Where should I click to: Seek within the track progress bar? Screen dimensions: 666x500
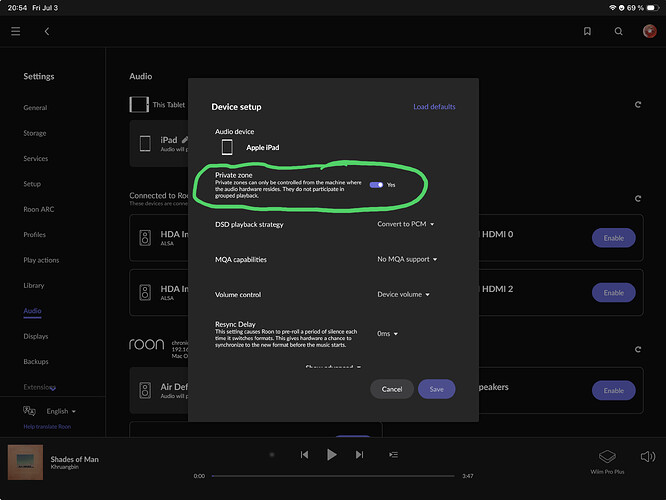(x=333, y=476)
